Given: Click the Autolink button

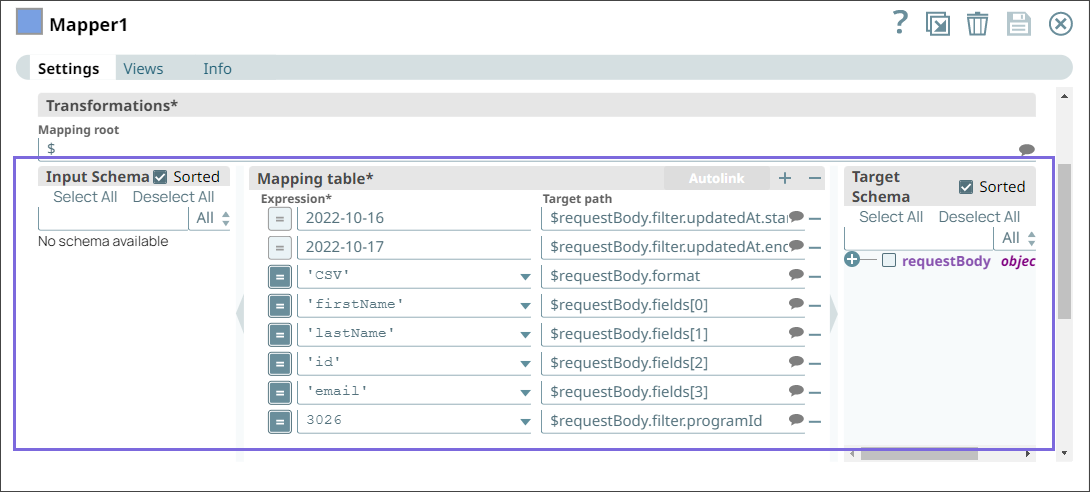Looking at the screenshot, I should [717, 179].
